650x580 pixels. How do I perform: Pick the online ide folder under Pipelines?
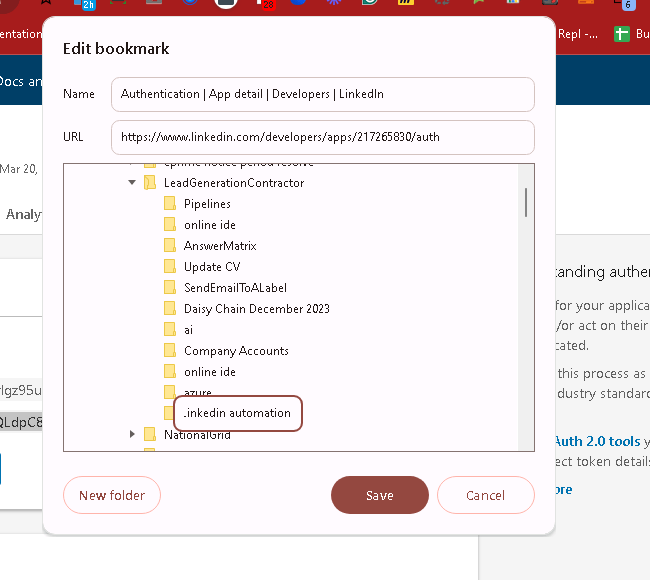click(x=210, y=225)
